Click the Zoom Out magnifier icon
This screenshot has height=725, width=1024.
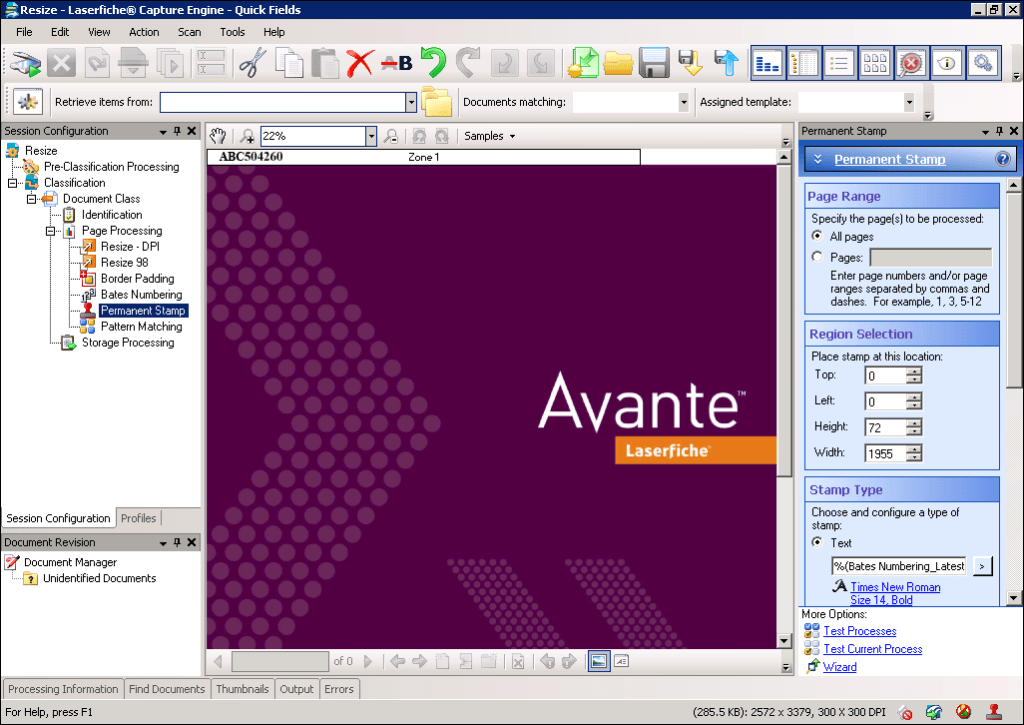[391, 136]
